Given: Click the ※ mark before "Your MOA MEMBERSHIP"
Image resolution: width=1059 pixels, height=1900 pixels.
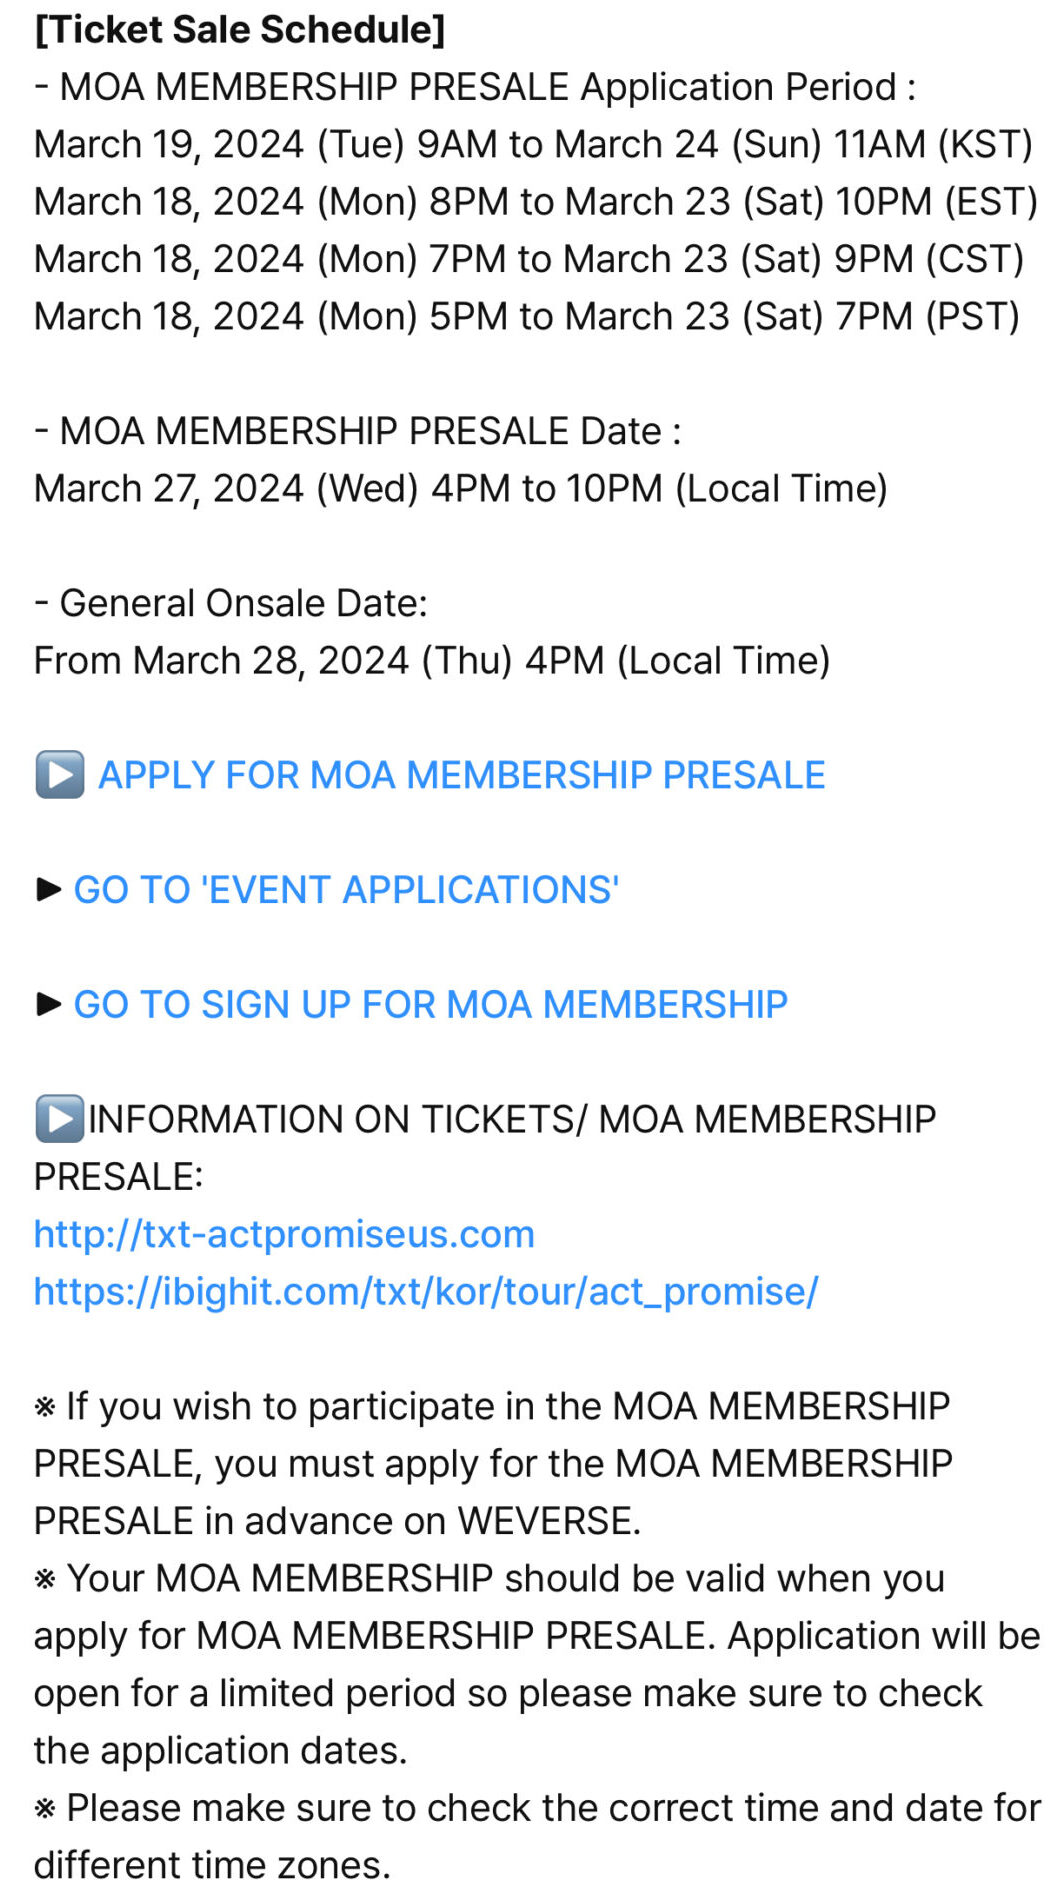Looking at the screenshot, I should click(45, 1579).
